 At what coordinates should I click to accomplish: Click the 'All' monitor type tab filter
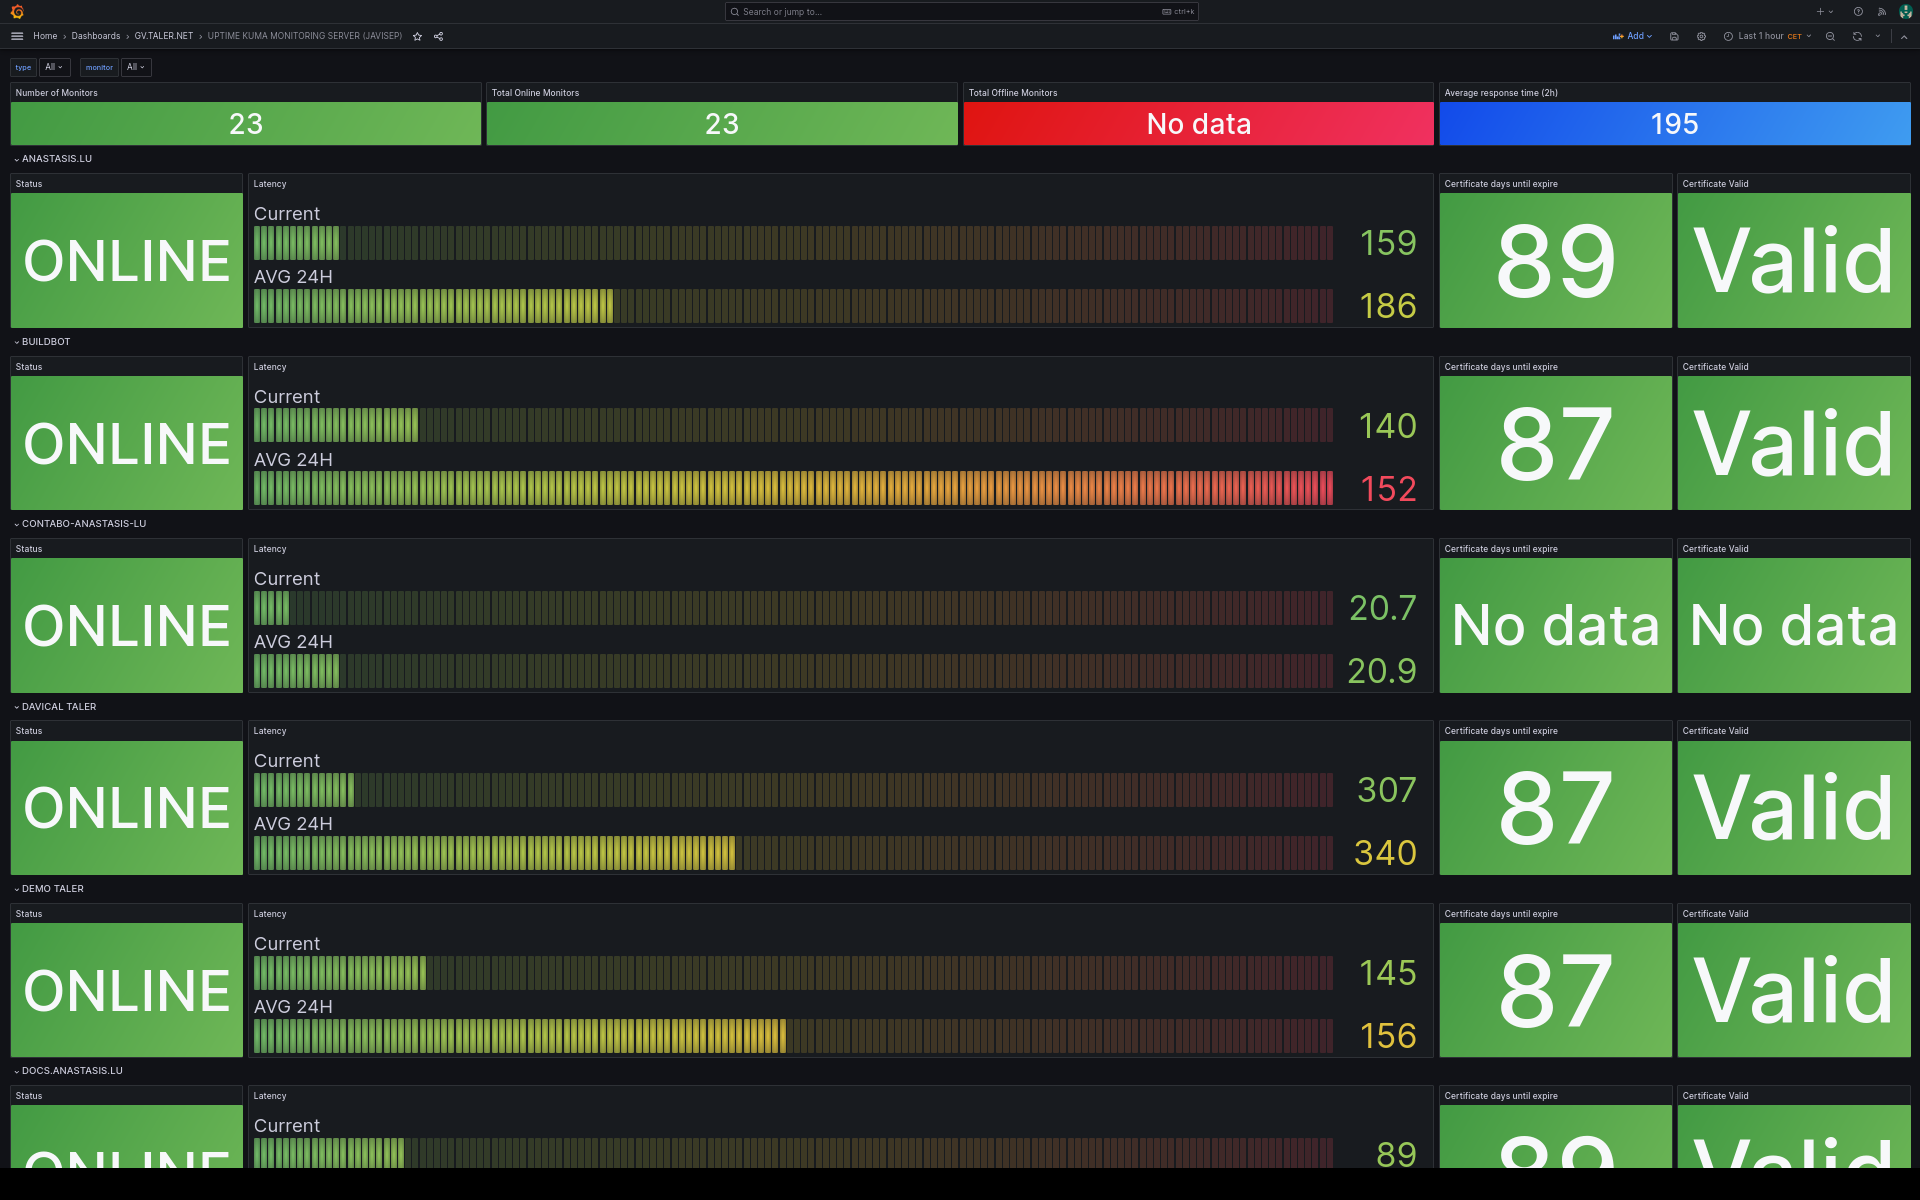[51, 66]
